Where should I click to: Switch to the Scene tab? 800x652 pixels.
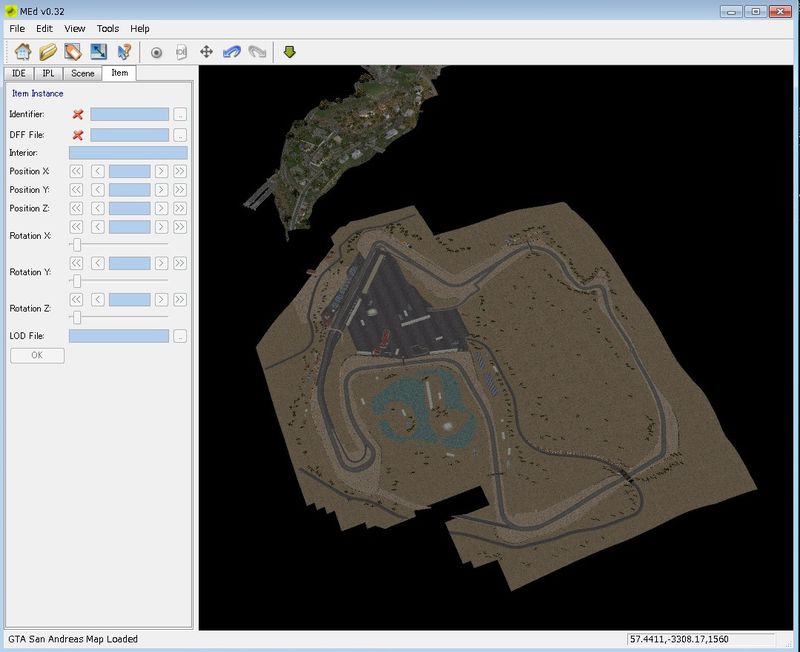pos(83,73)
